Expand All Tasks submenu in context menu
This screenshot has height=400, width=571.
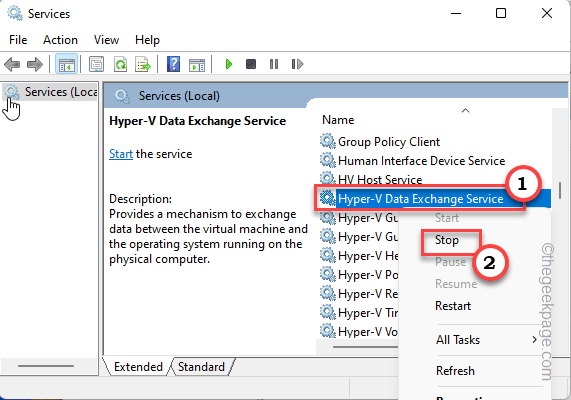click(486, 340)
